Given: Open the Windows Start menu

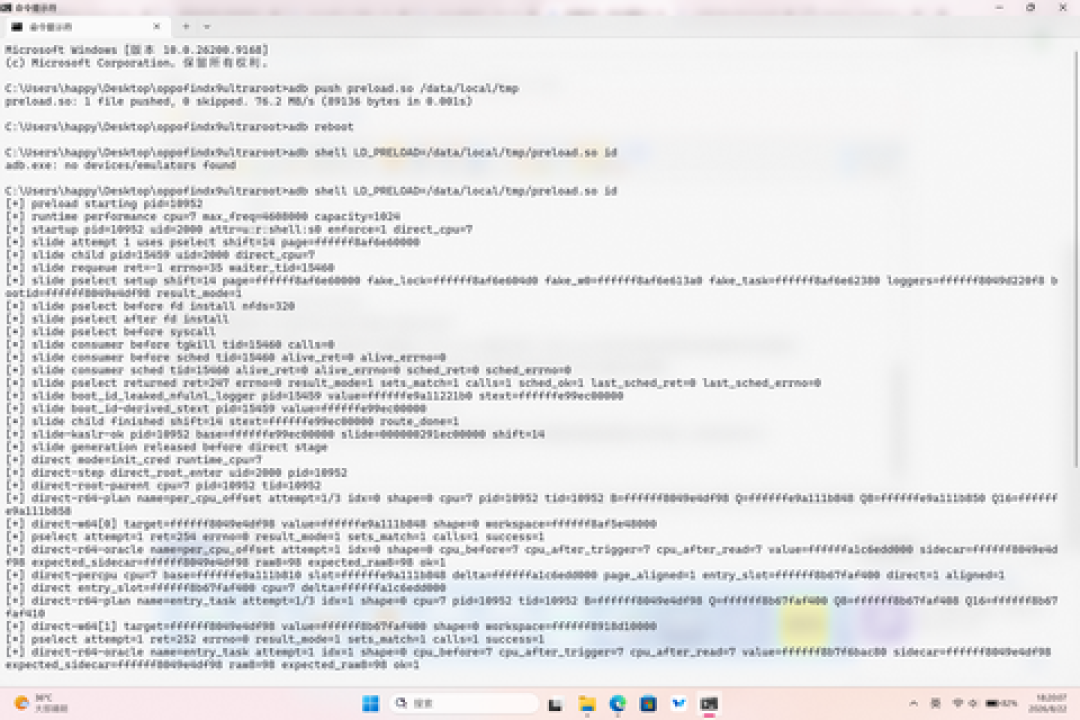Looking at the screenshot, I should click(371, 703).
